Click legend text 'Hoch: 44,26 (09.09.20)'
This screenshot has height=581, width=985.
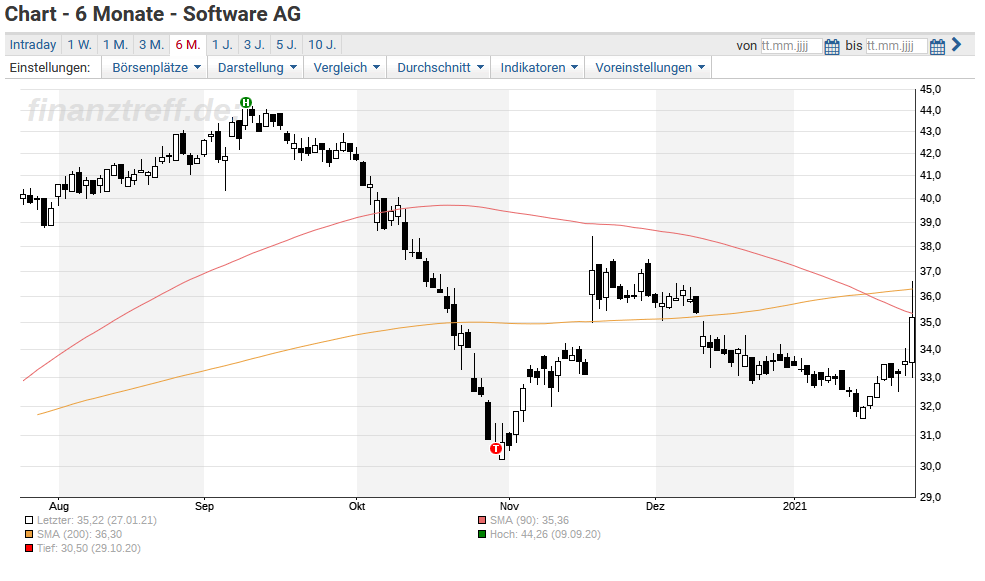tap(545, 535)
